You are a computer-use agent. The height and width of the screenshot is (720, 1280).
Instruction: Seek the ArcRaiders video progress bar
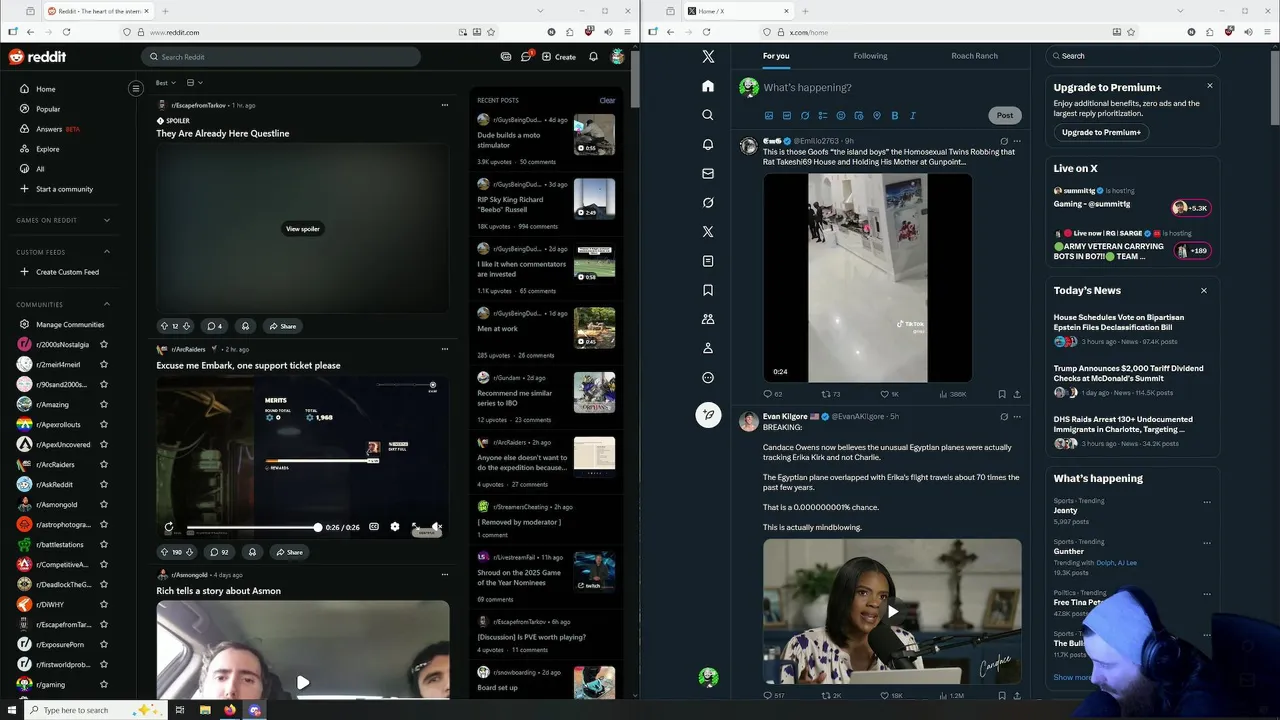252,527
